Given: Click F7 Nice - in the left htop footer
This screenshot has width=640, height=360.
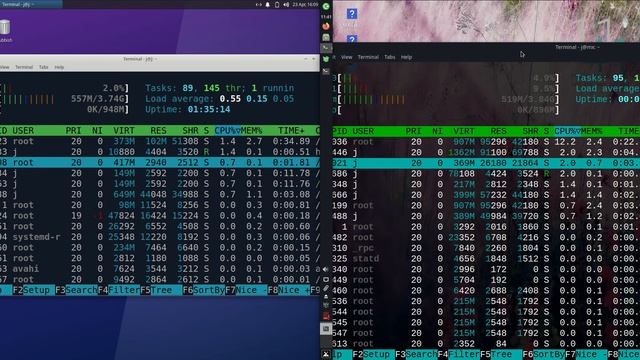Looking at the screenshot, I should 246,290.
